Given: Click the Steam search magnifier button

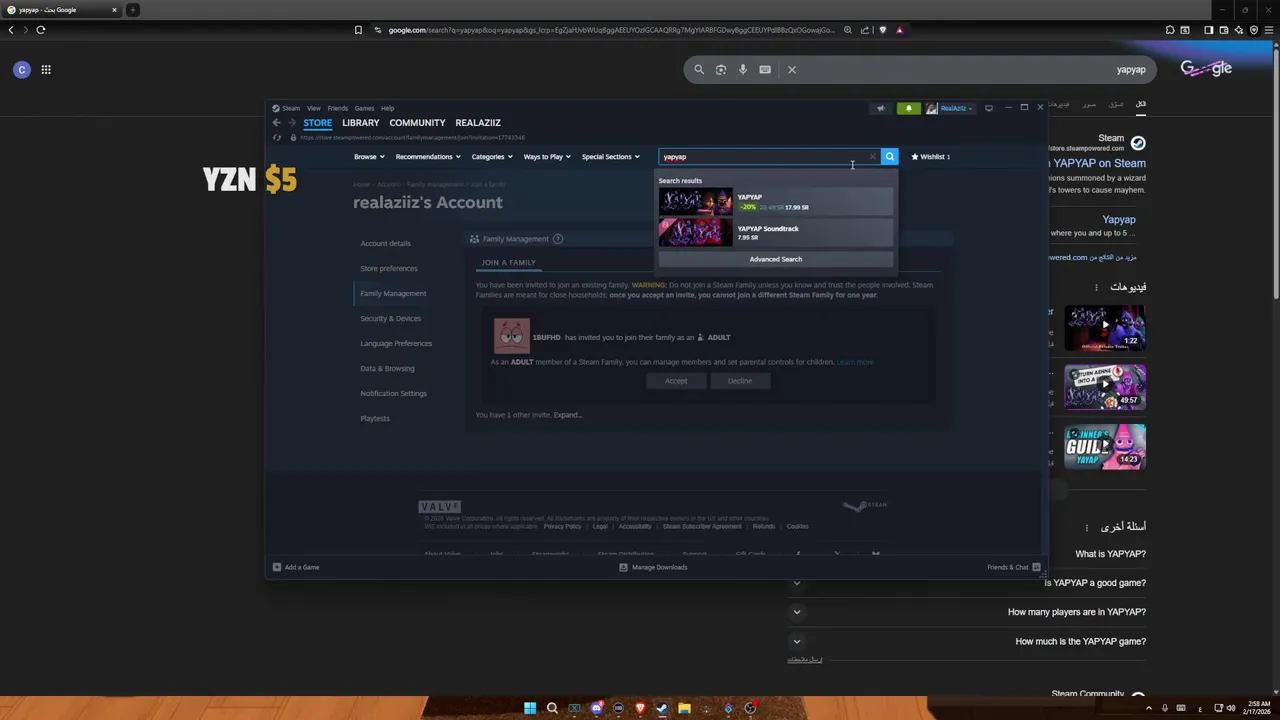Looking at the screenshot, I should pyautogui.click(x=889, y=156).
